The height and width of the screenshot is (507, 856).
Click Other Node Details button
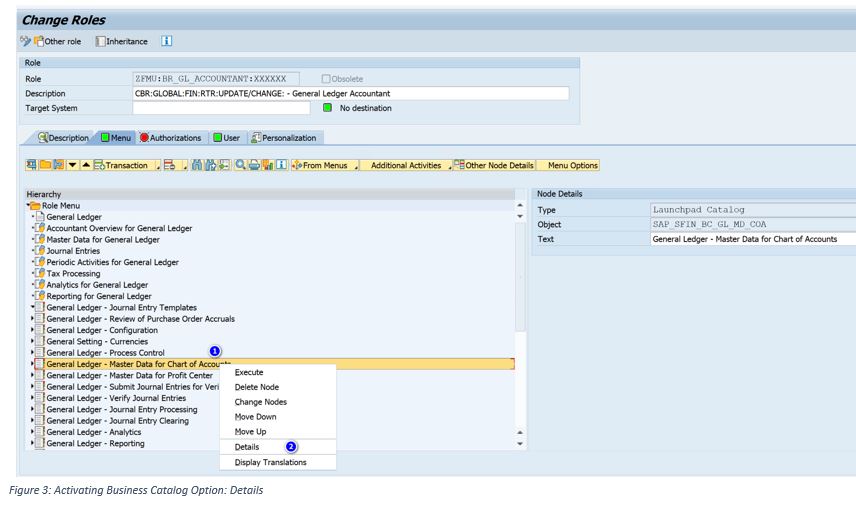(x=494, y=165)
